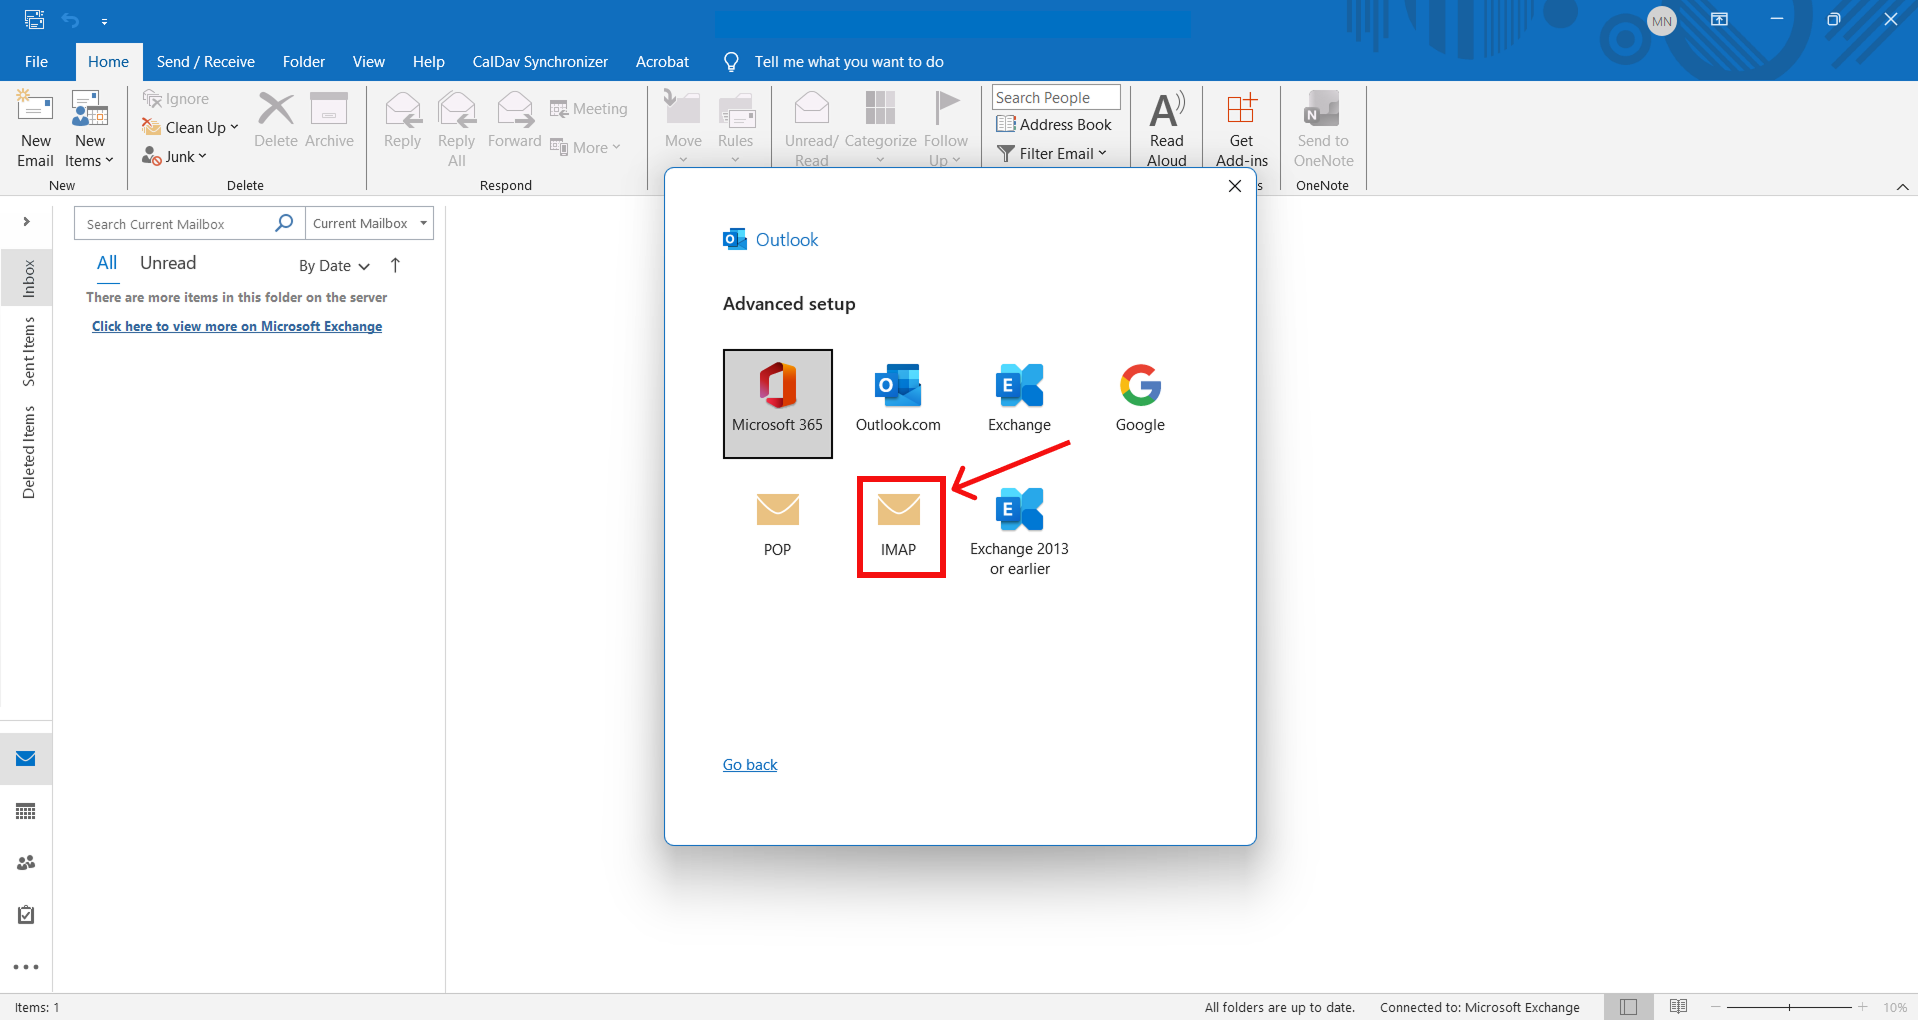Click Get Add-ins
This screenshot has height=1020, width=1918.
click(x=1242, y=128)
